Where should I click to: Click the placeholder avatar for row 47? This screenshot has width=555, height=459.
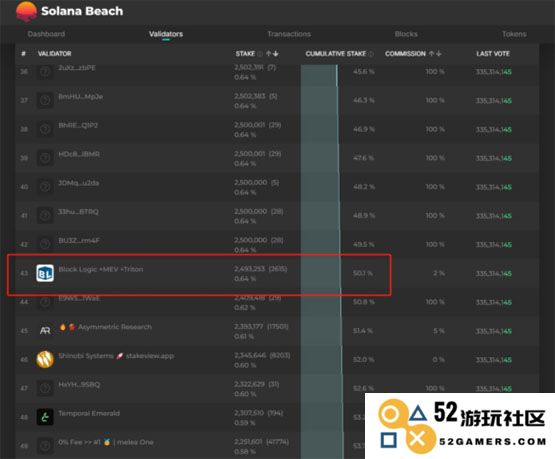tap(45, 388)
